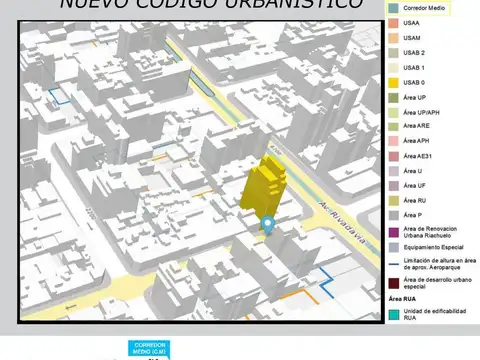Click the 'USAB 1' legend label
Viewport: 480px width, 360px height.
(414, 68)
